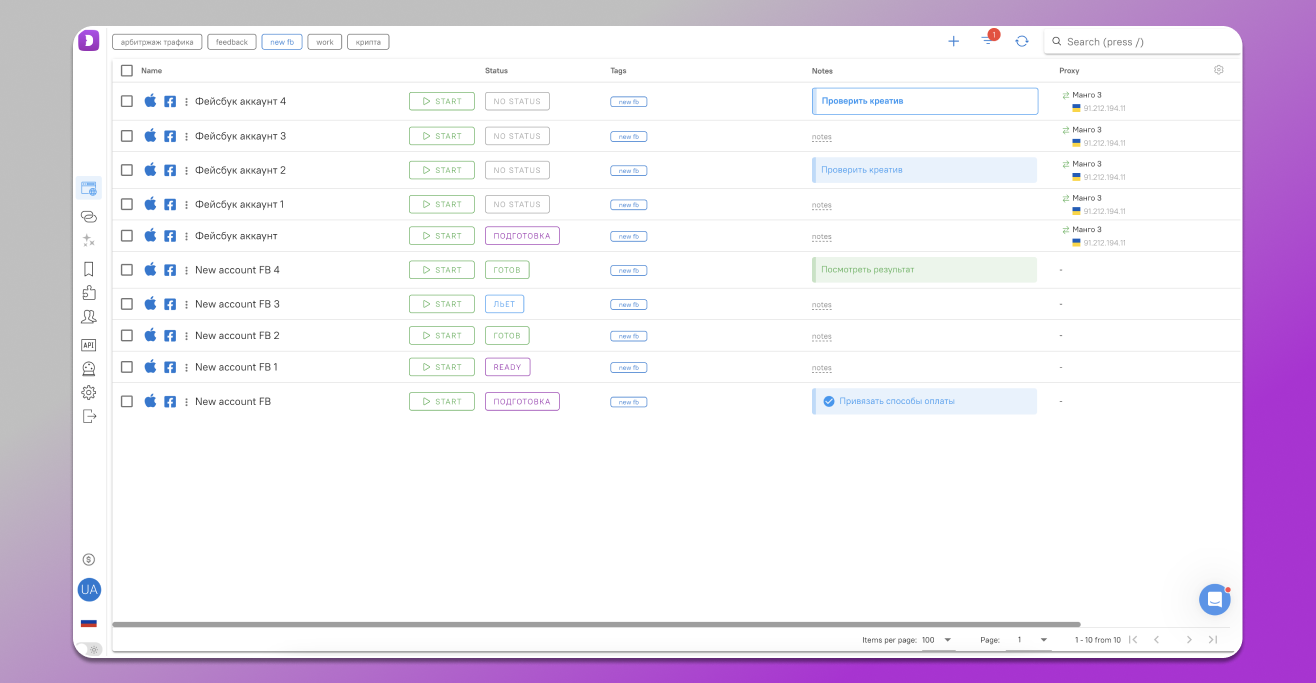Select the 'арбитраж трафика' tag filter
The image size is (1316, 683).
point(157,42)
